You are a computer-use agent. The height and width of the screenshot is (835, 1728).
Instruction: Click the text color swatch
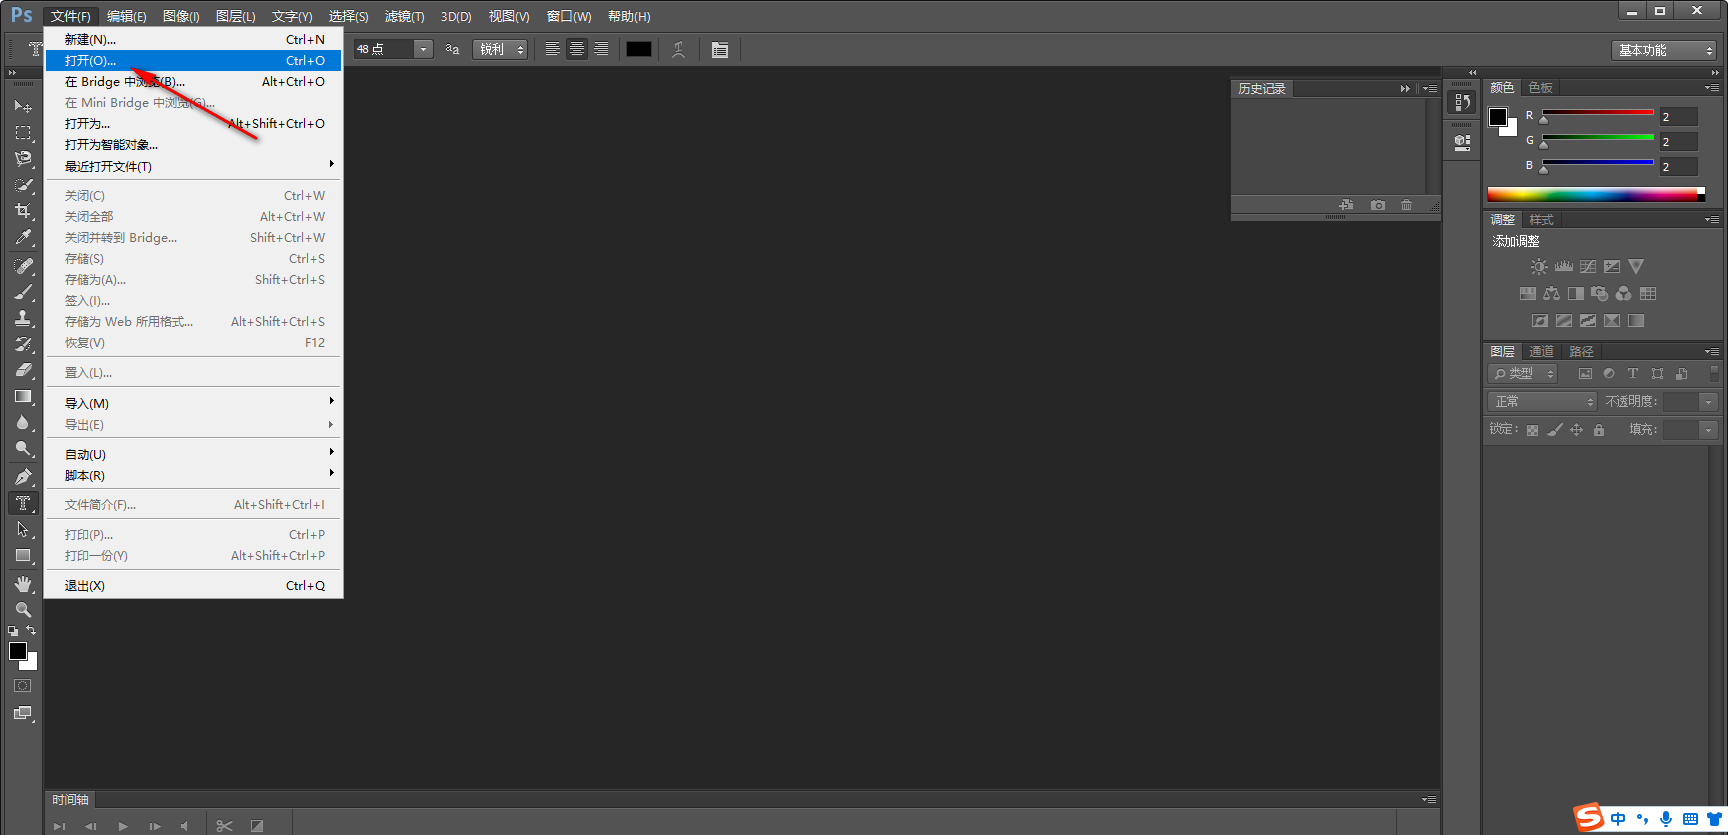(x=639, y=49)
